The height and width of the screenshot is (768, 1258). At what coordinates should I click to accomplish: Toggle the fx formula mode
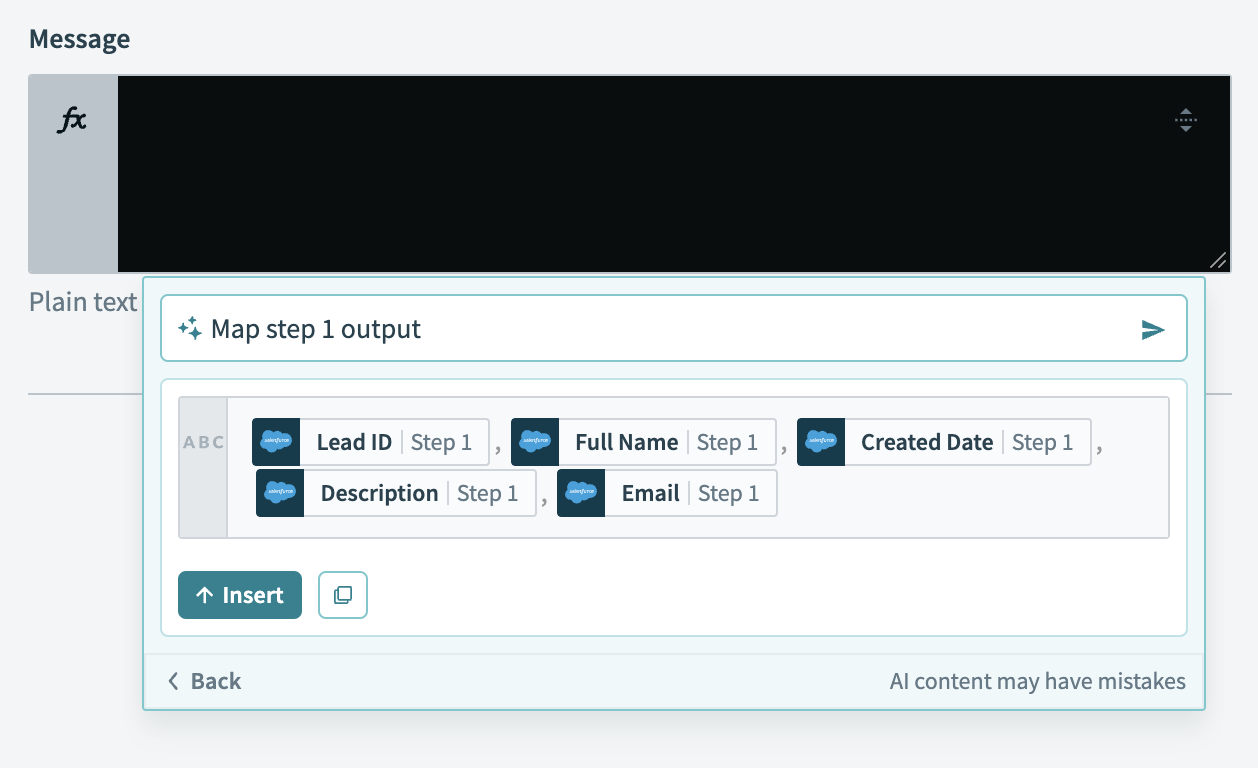pos(72,122)
